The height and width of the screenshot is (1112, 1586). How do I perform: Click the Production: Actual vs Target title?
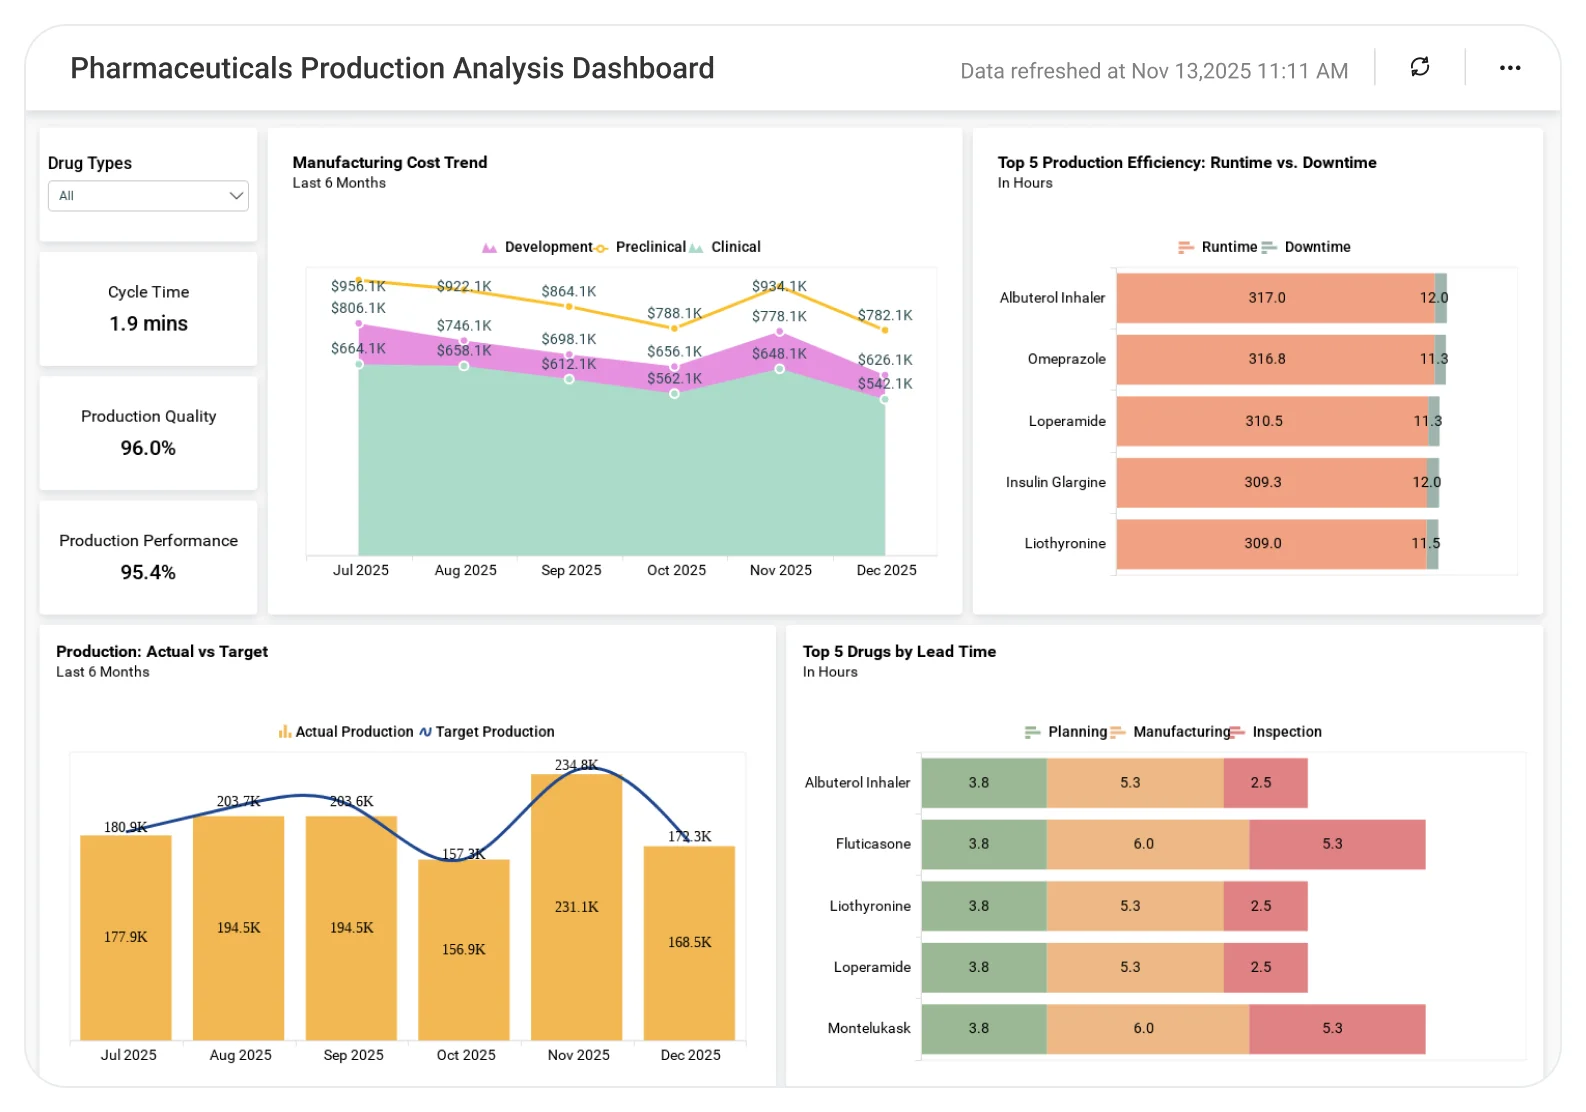[162, 651]
